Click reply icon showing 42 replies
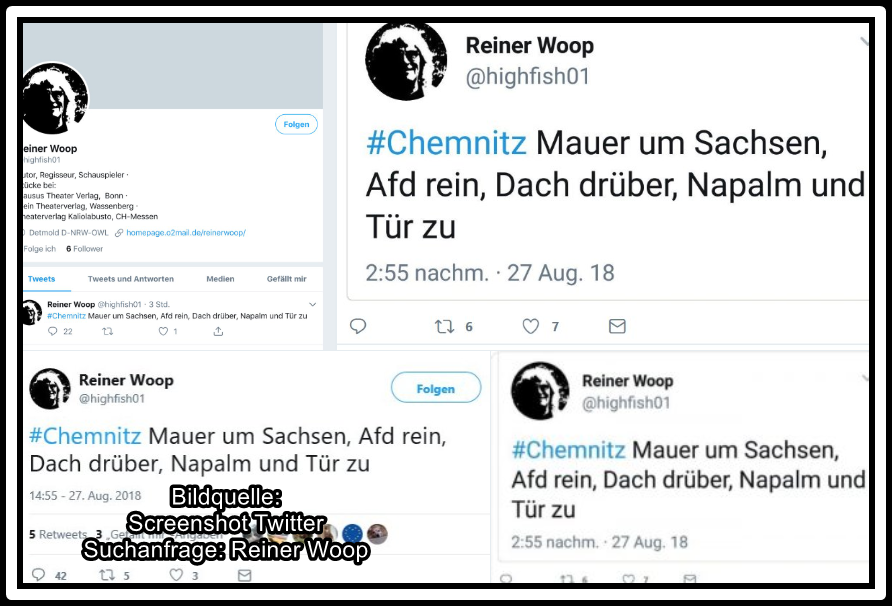 [38, 575]
